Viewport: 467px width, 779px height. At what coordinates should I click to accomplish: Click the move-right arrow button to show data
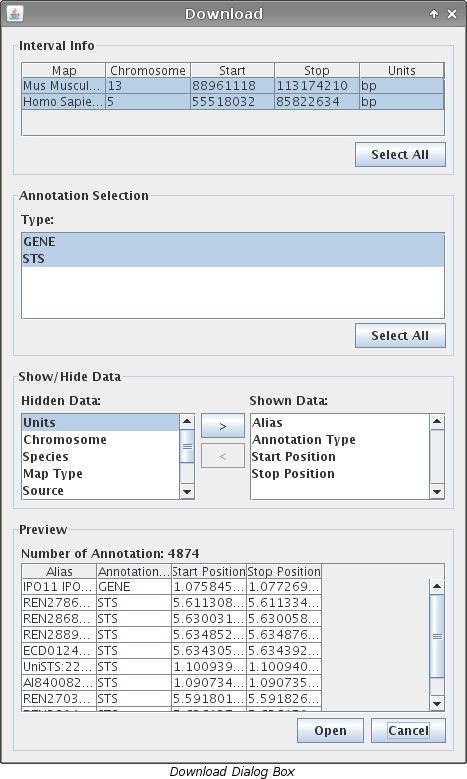[x=223, y=426]
